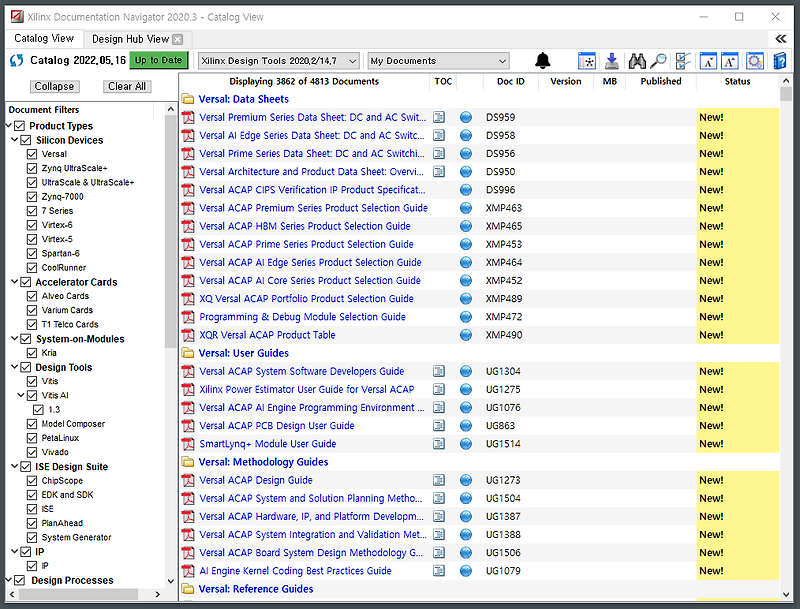Open the help book icon

point(780,61)
